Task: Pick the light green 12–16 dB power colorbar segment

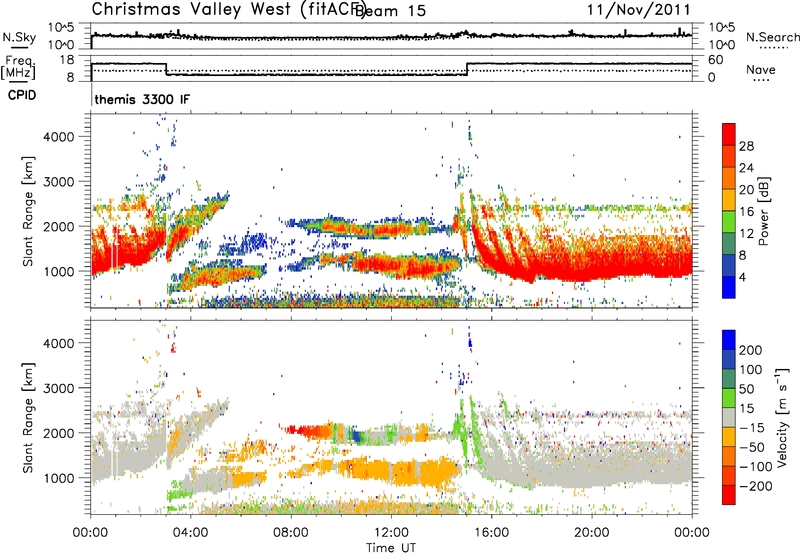Action: [x=729, y=222]
